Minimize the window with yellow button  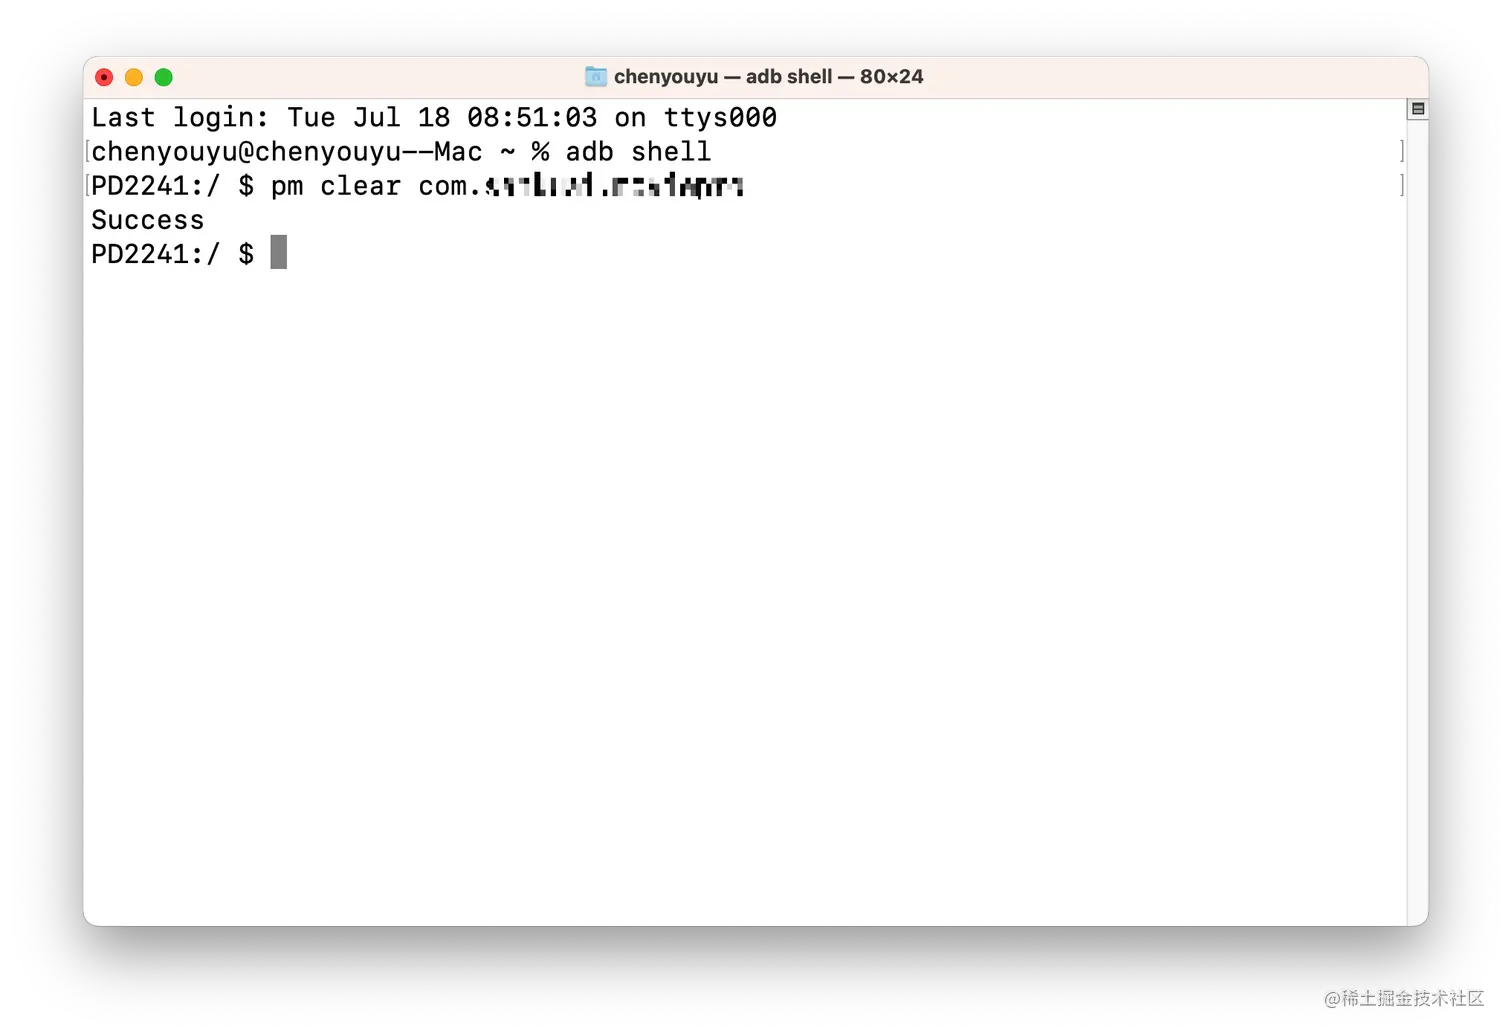134,77
